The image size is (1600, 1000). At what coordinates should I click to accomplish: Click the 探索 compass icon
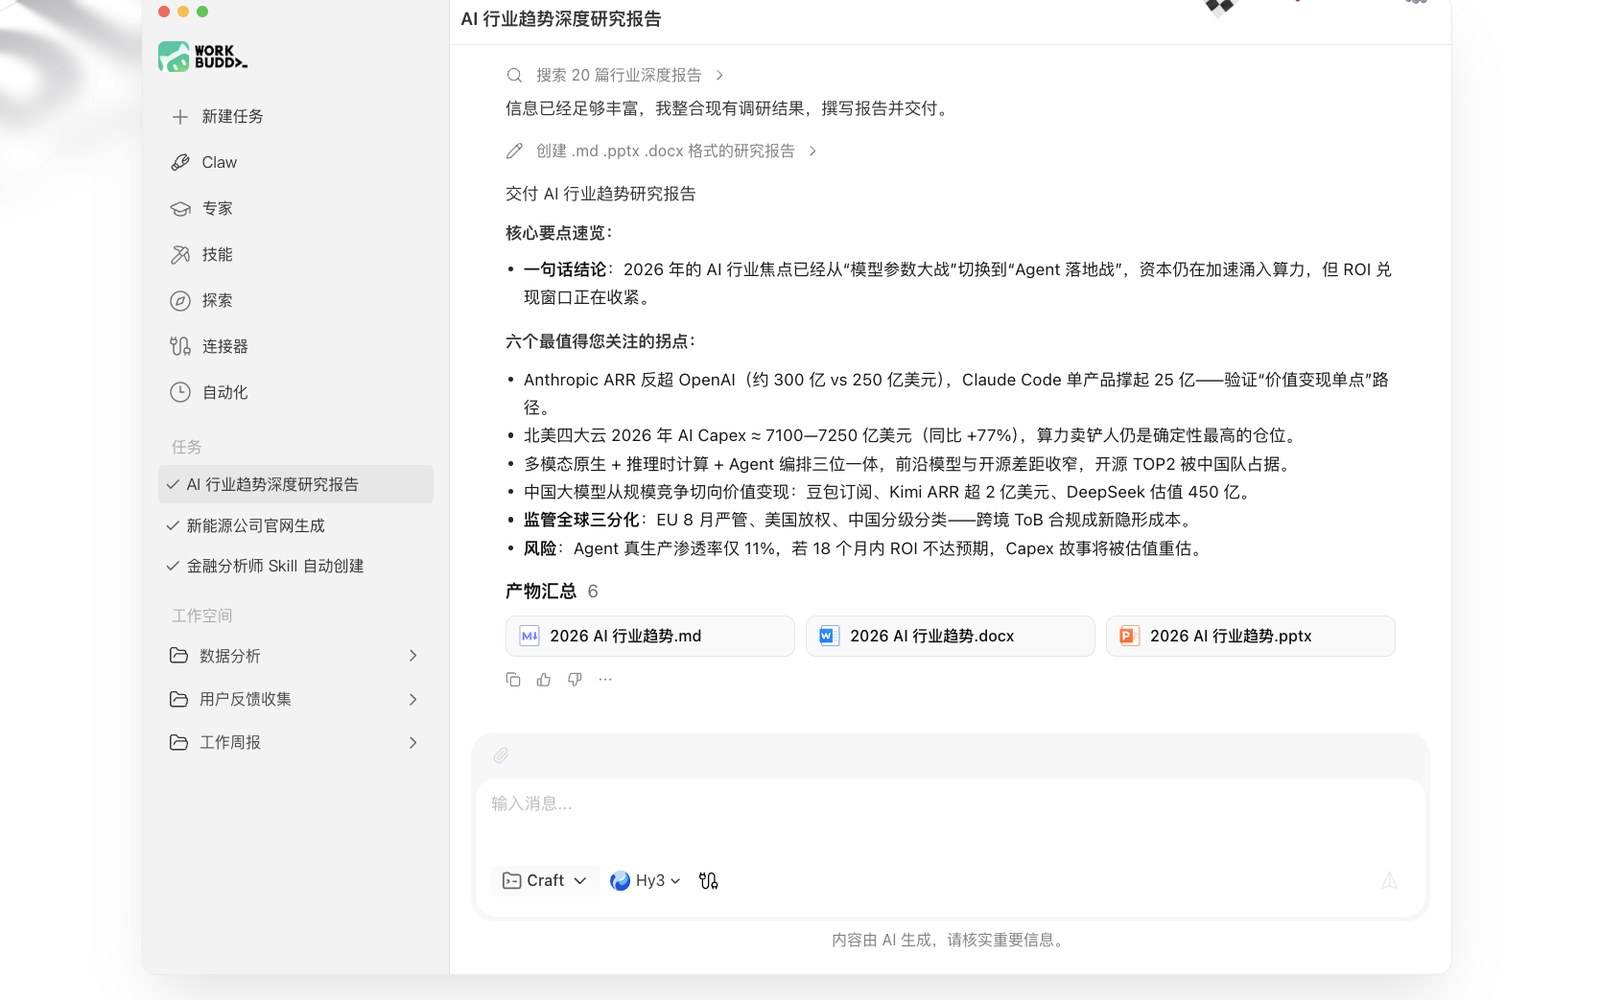(x=180, y=300)
